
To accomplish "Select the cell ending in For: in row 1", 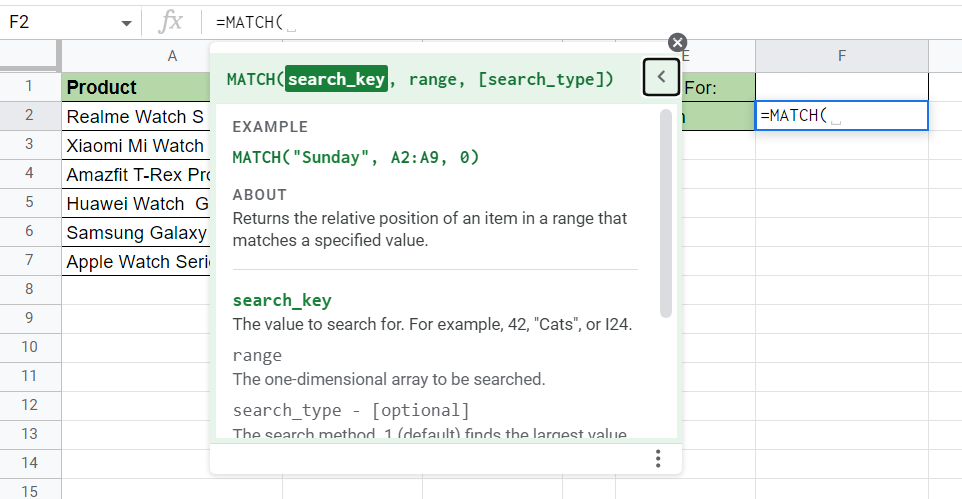I will tap(717, 87).
